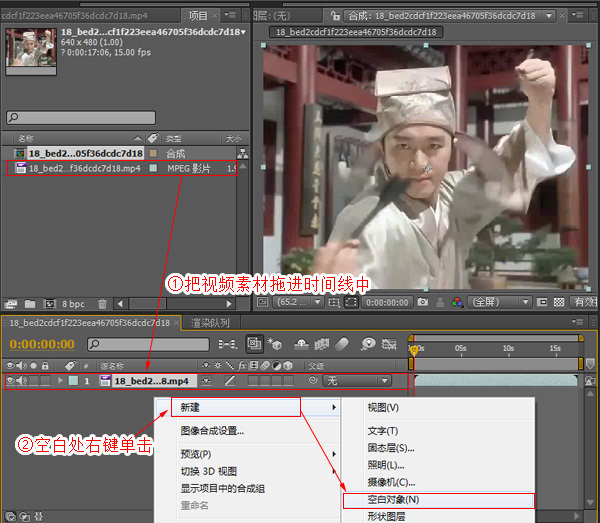The height and width of the screenshot is (523, 600).
Task: Click the timeline timecode 0:00:00:00
Action: (42, 344)
